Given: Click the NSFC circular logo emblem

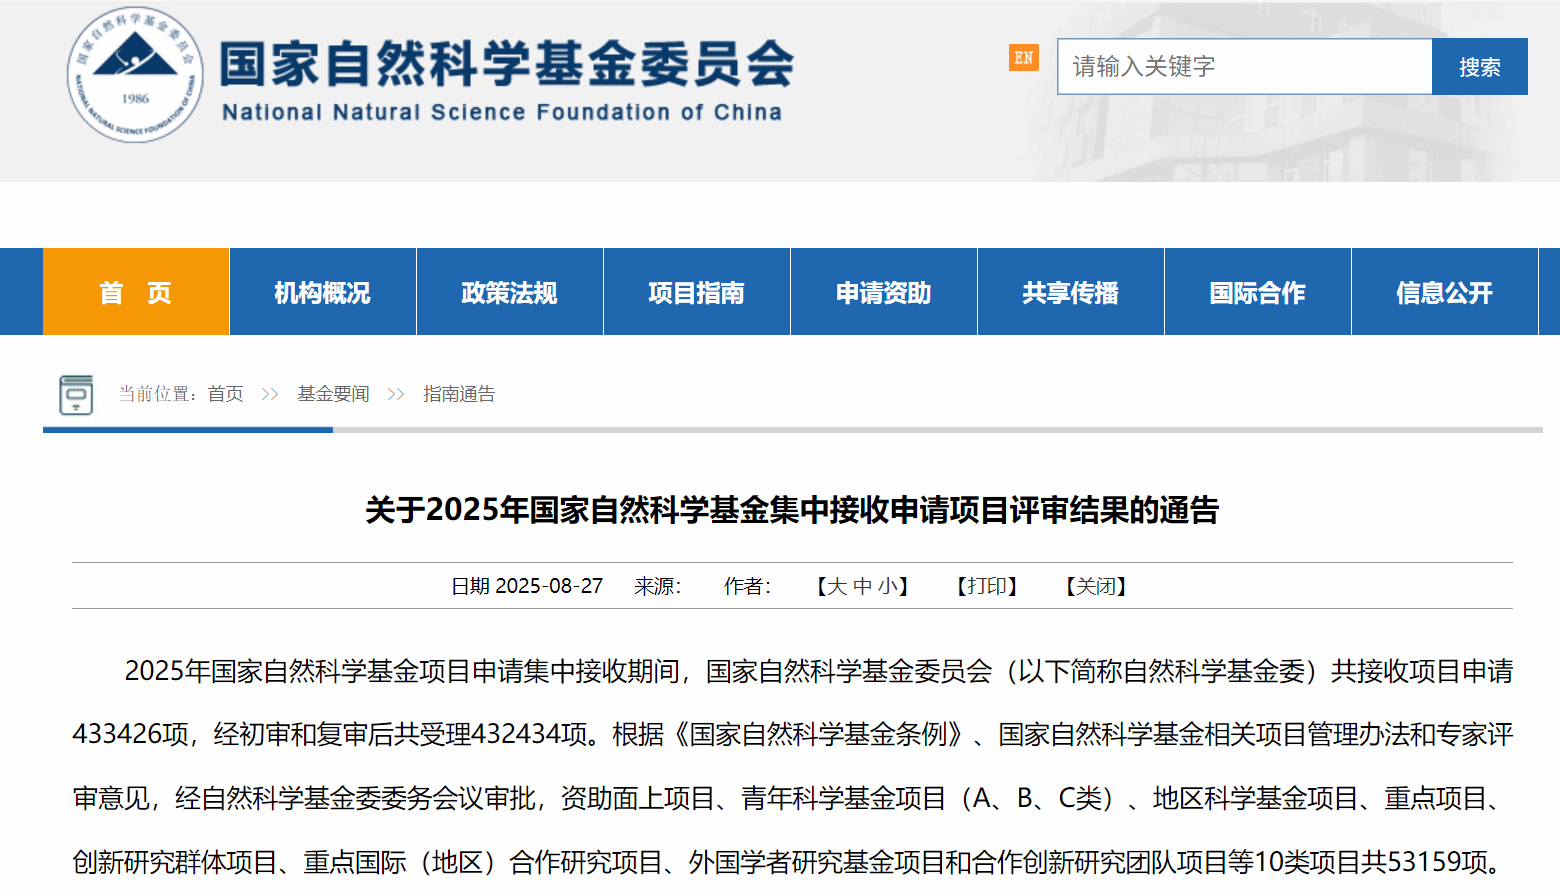Looking at the screenshot, I should tap(135, 75).
